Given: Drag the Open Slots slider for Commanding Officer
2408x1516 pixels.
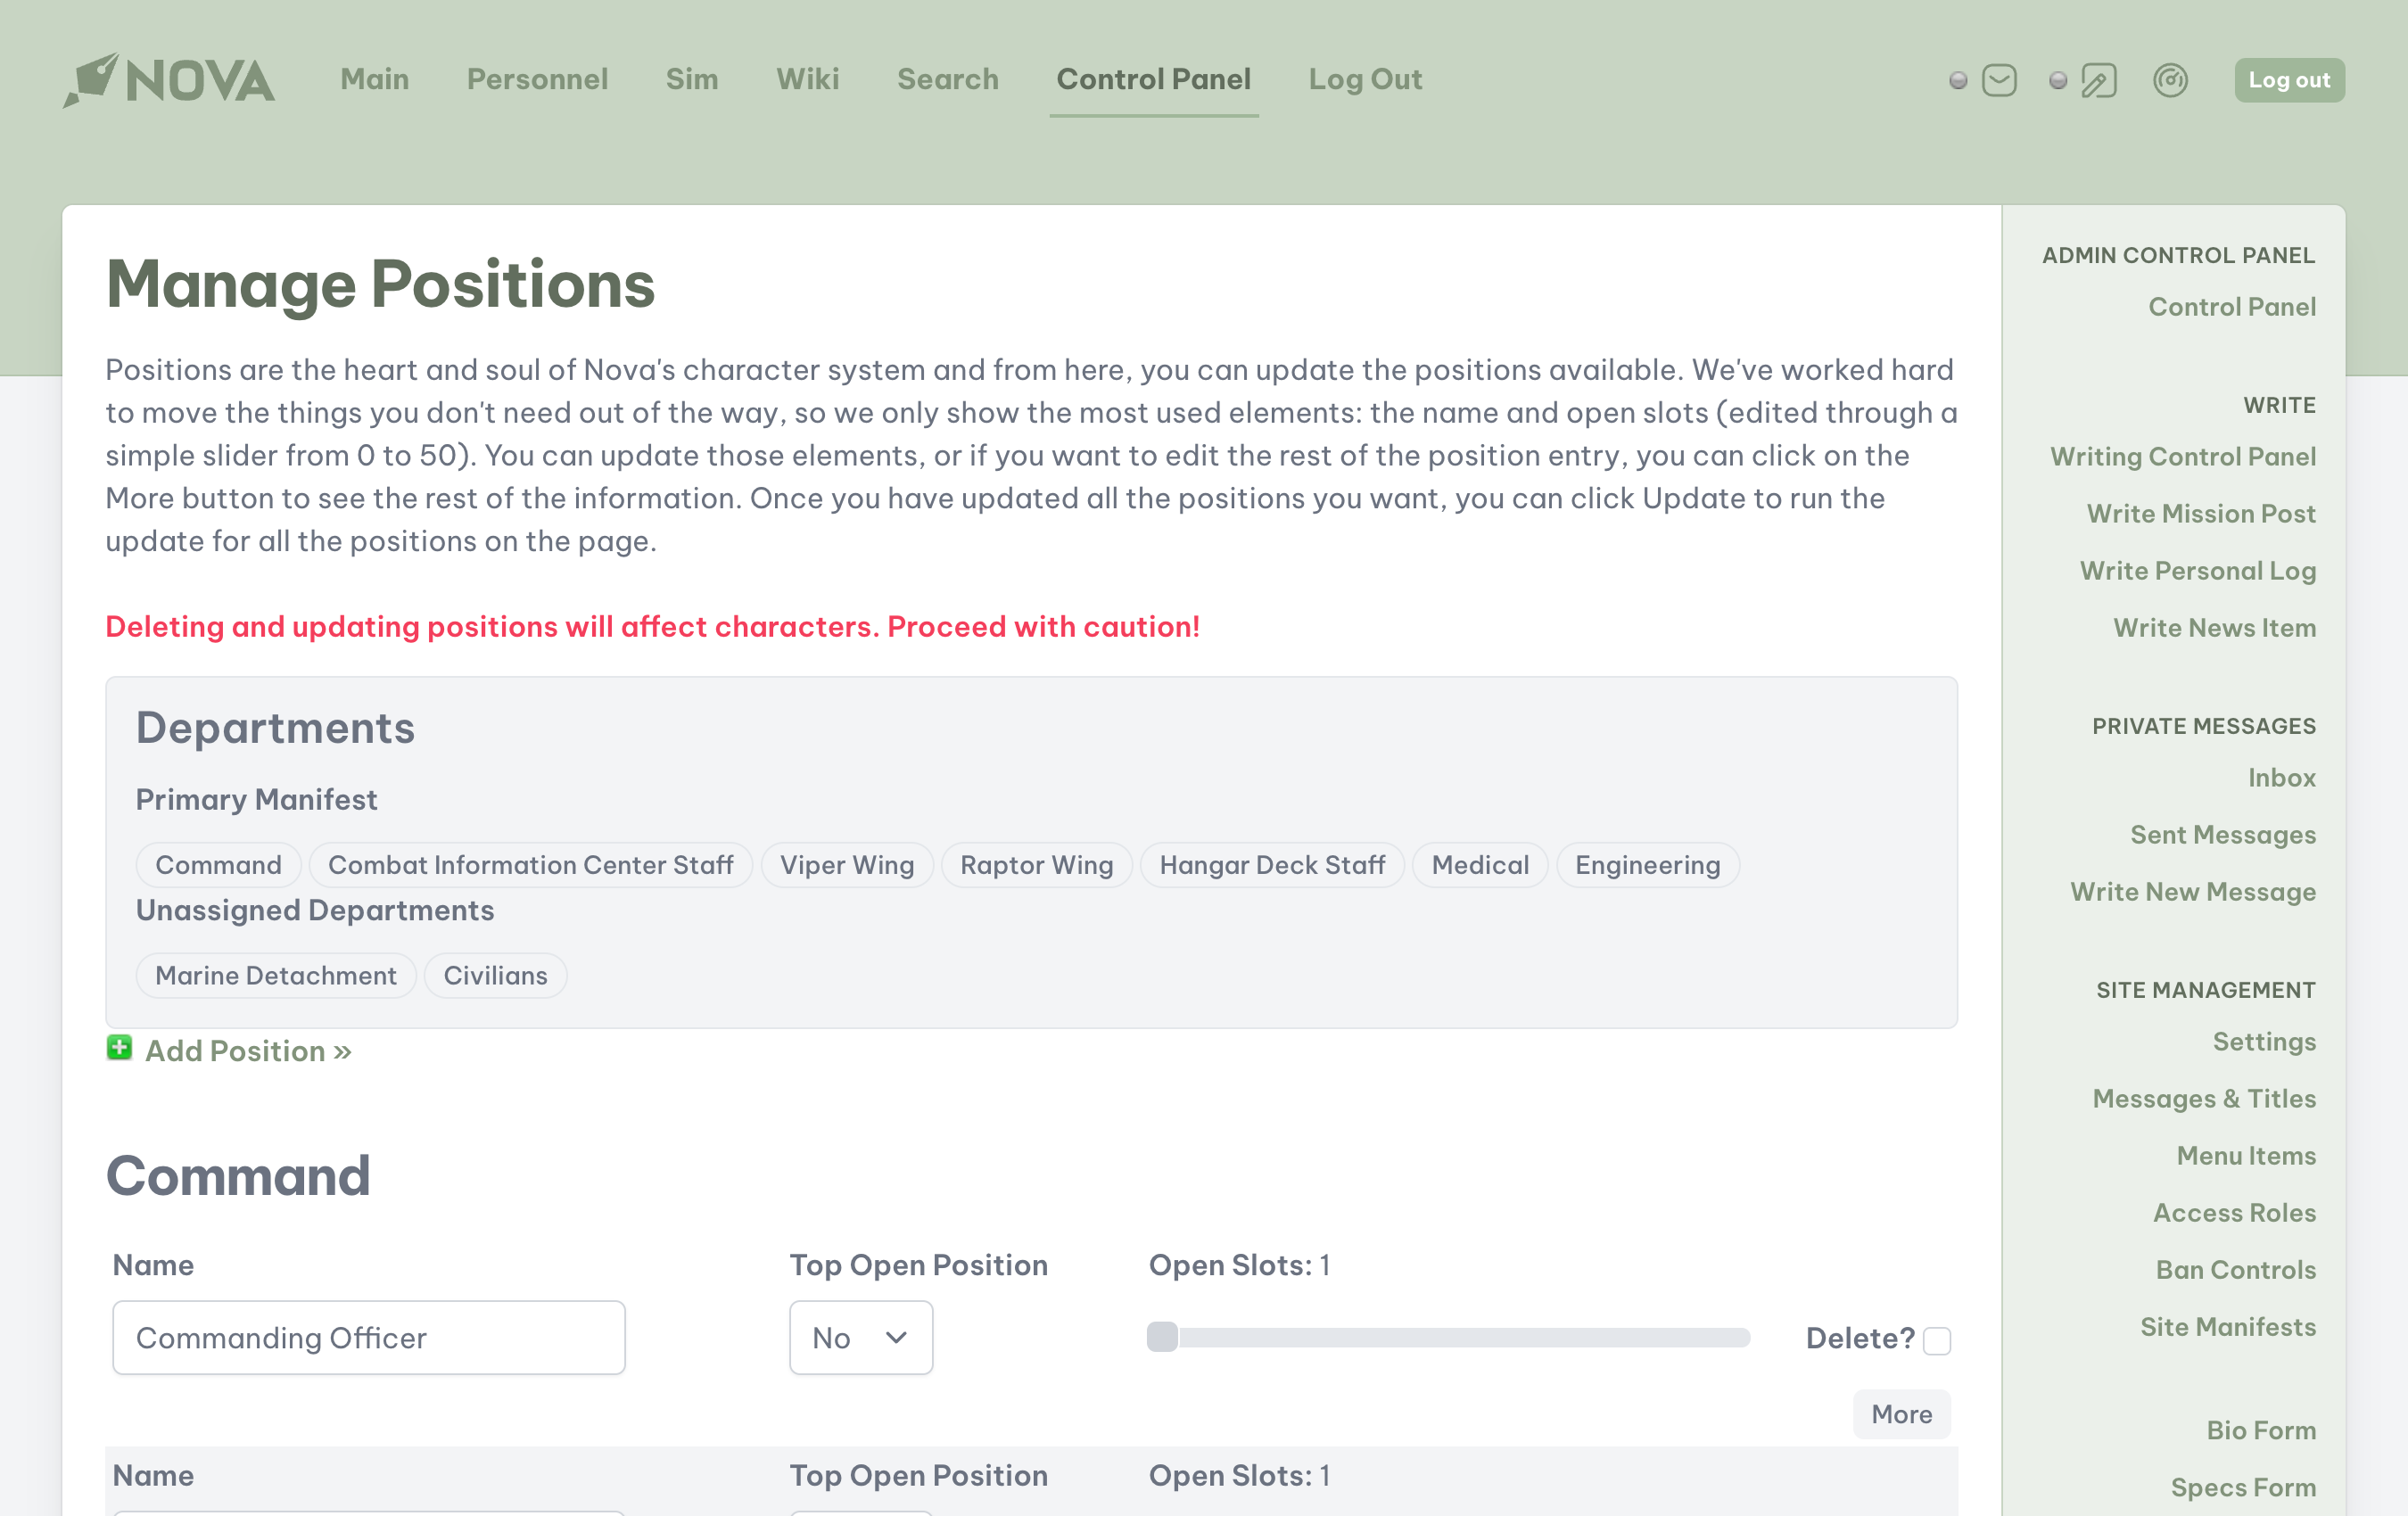Looking at the screenshot, I should 1163,1338.
